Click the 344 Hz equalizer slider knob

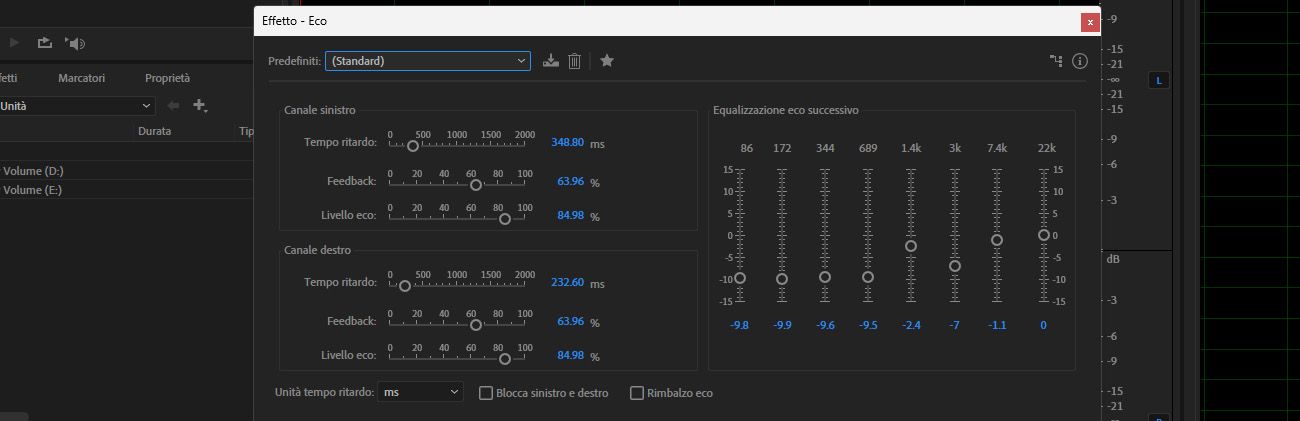pos(825,277)
